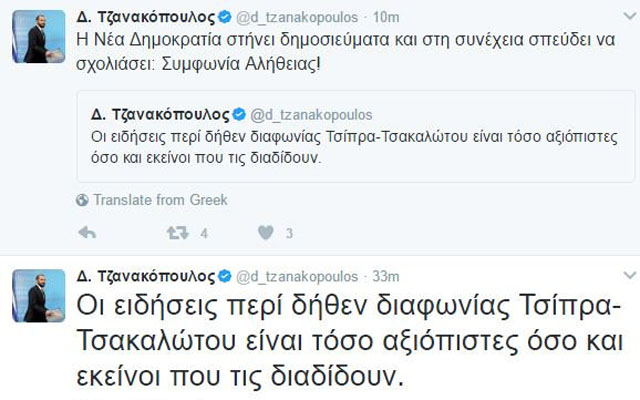
Task: Open the 10m timestamp link
Action: [386, 18]
